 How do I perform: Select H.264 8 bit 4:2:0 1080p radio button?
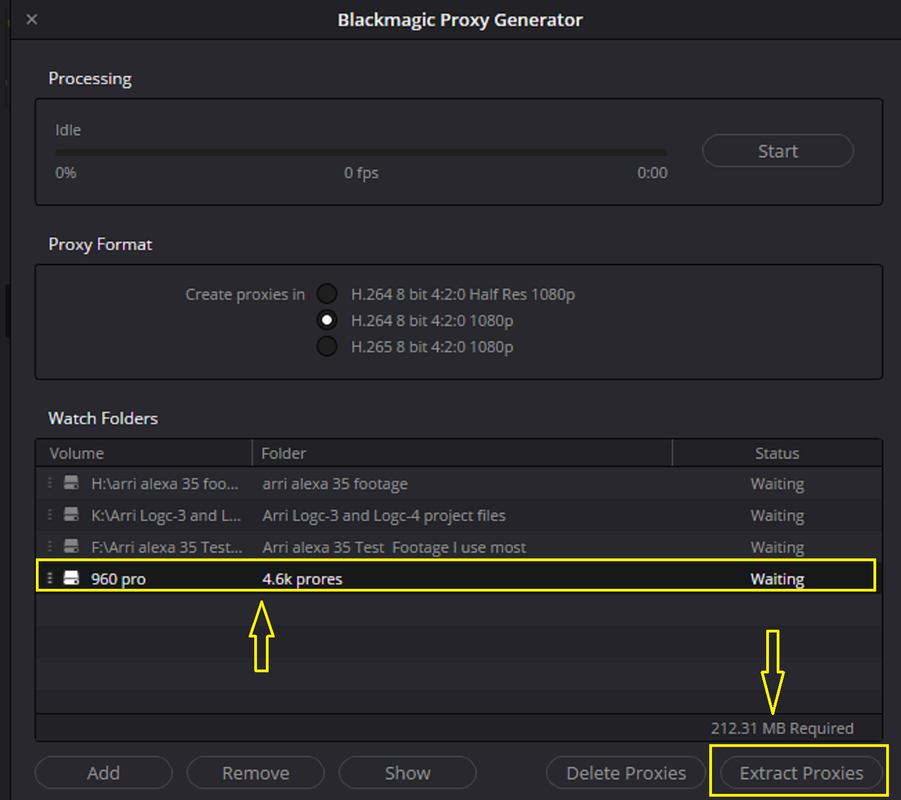[x=327, y=320]
